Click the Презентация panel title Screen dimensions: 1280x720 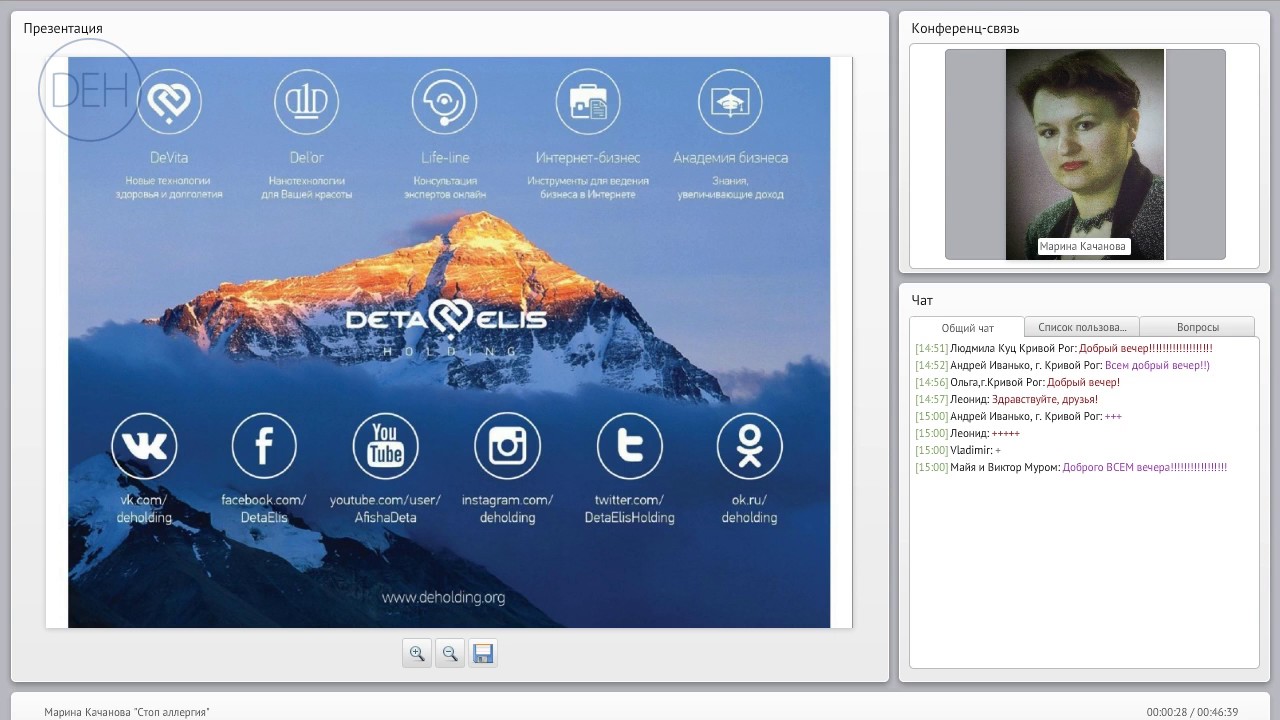coord(63,28)
